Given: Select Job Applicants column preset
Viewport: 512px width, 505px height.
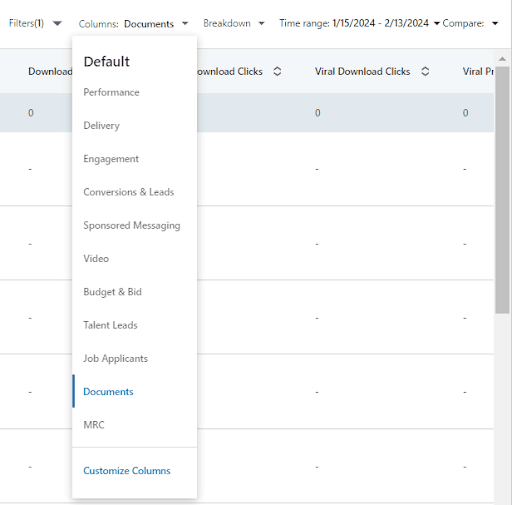Looking at the screenshot, I should [x=134, y=359].
